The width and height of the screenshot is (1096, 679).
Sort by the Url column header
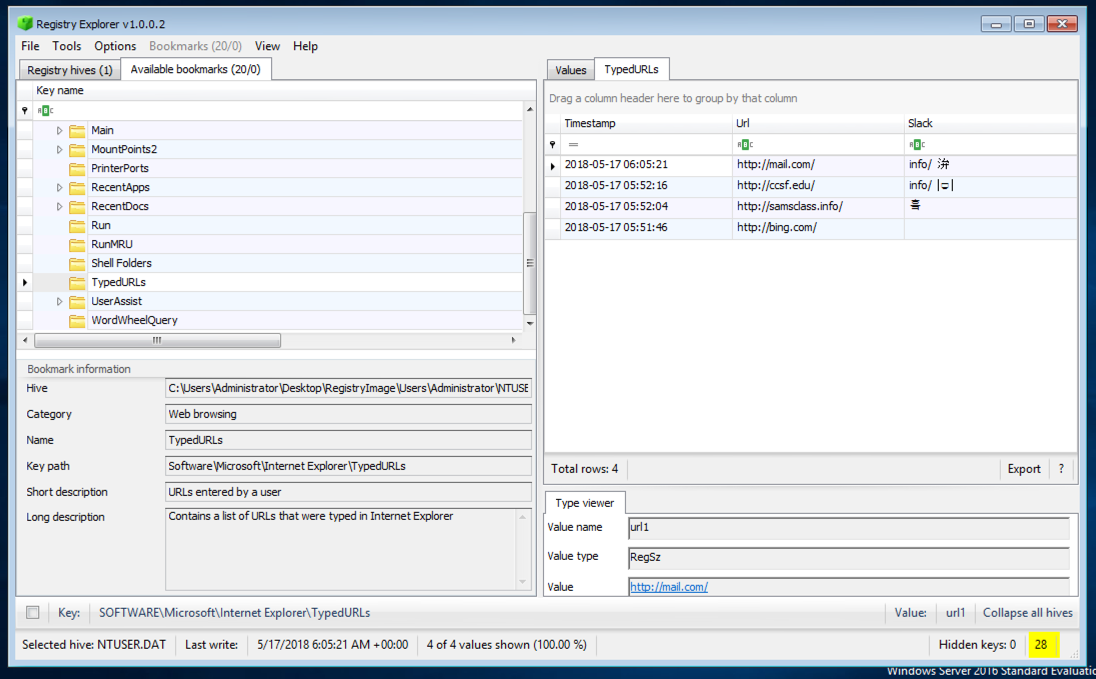818,123
